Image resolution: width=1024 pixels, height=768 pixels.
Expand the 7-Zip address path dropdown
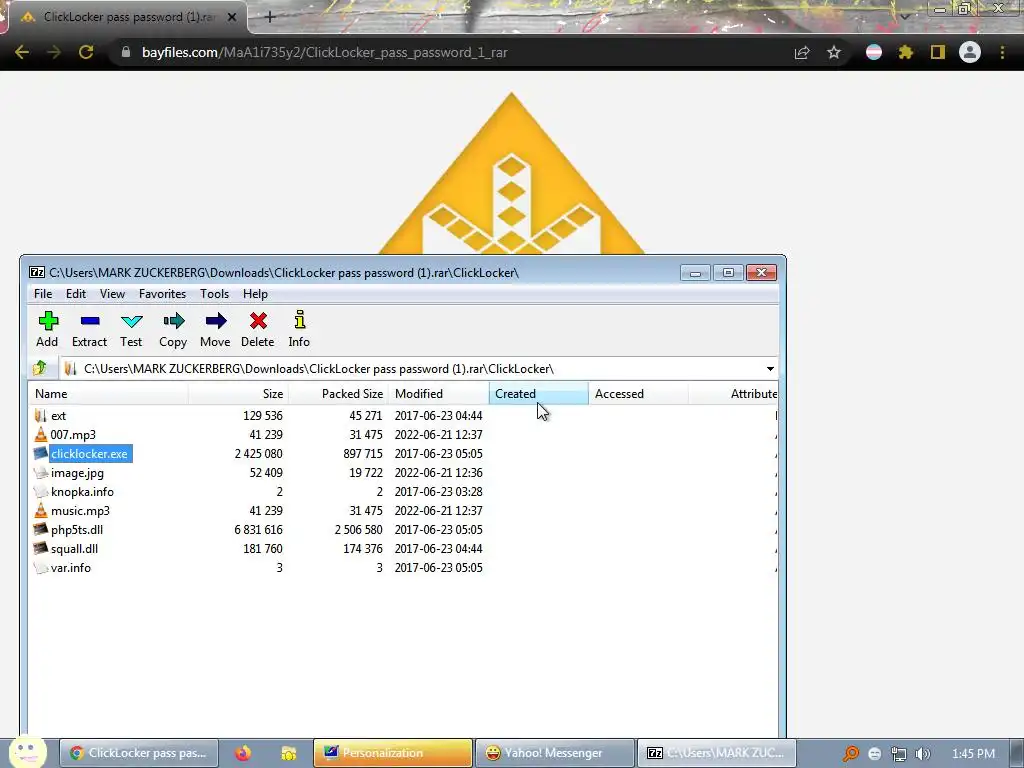(x=770, y=369)
